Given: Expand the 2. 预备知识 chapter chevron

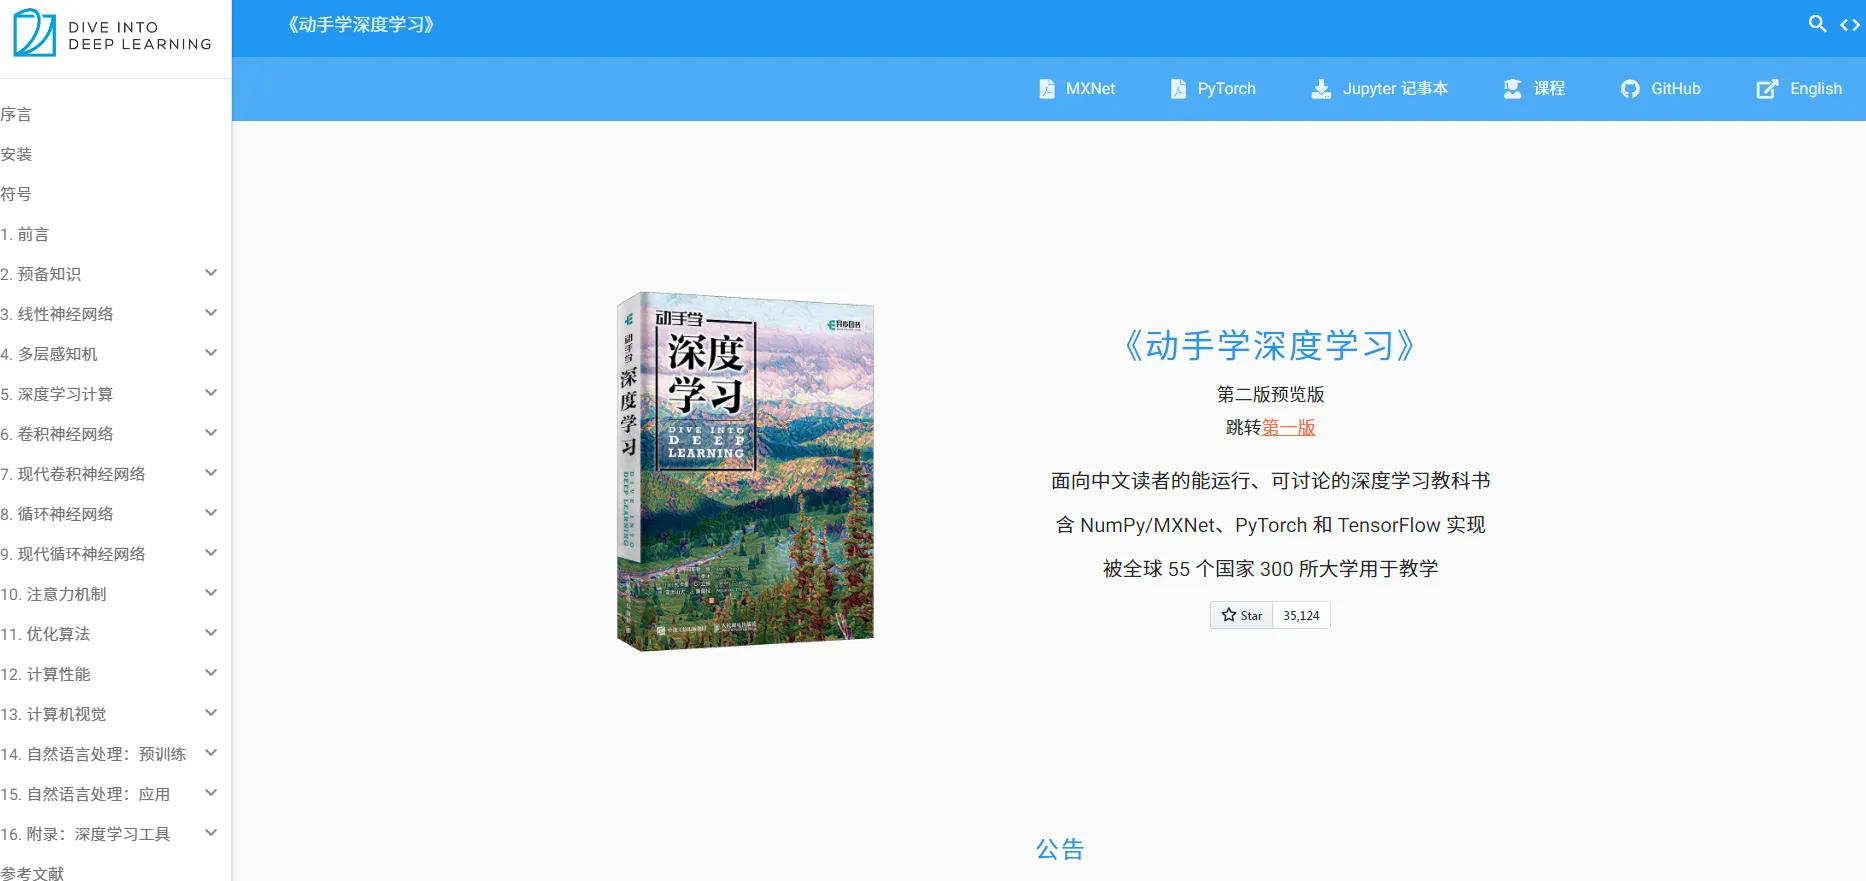Looking at the screenshot, I should 211,273.
